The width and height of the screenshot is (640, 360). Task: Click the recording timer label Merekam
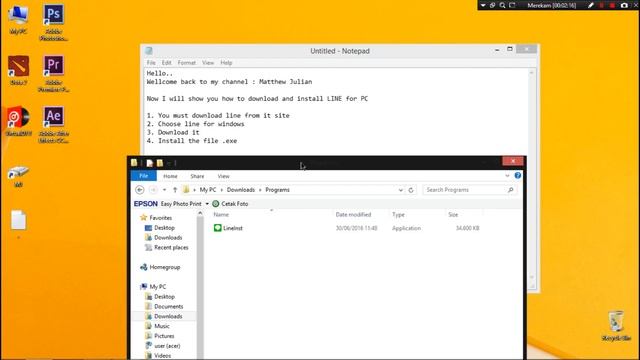(551, 5)
